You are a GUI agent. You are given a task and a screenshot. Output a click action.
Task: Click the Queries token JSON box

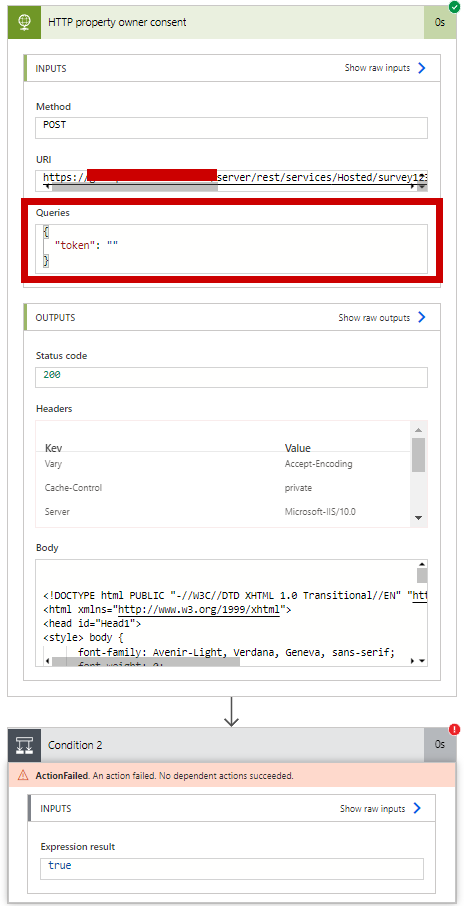231,248
